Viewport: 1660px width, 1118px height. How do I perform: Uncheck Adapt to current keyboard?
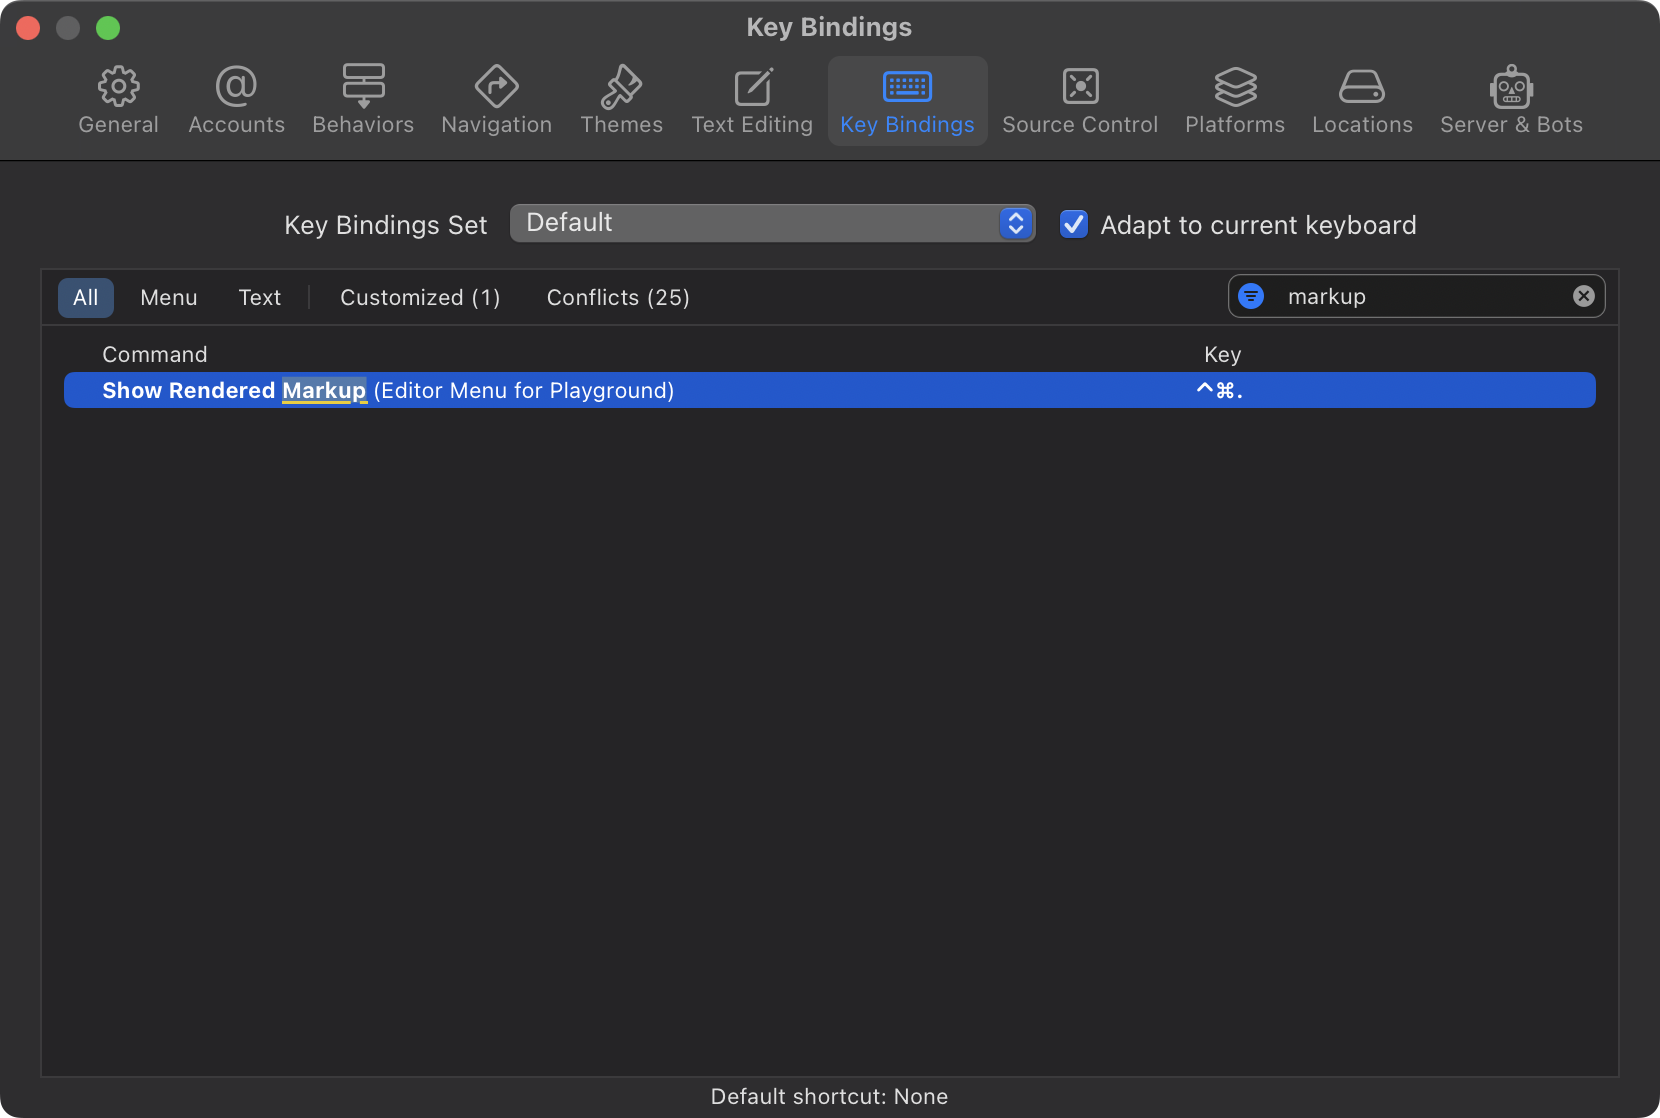pos(1074,224)
